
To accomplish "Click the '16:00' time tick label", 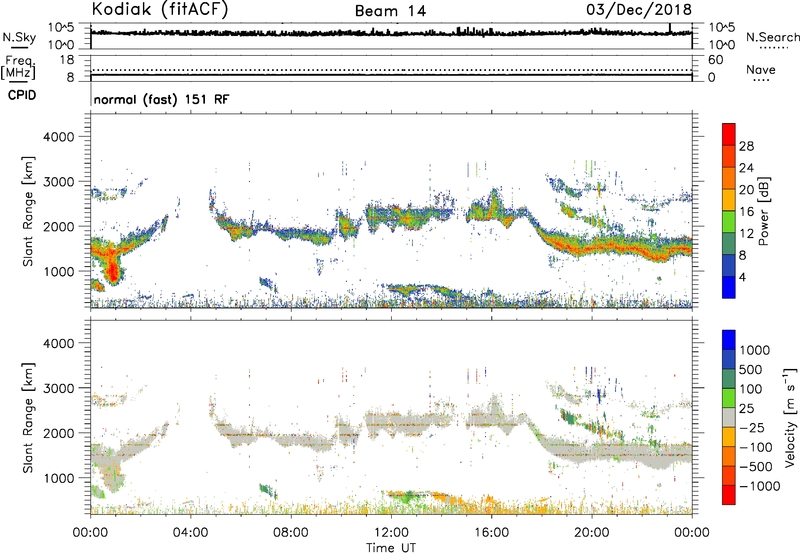I will click(491, 533).
